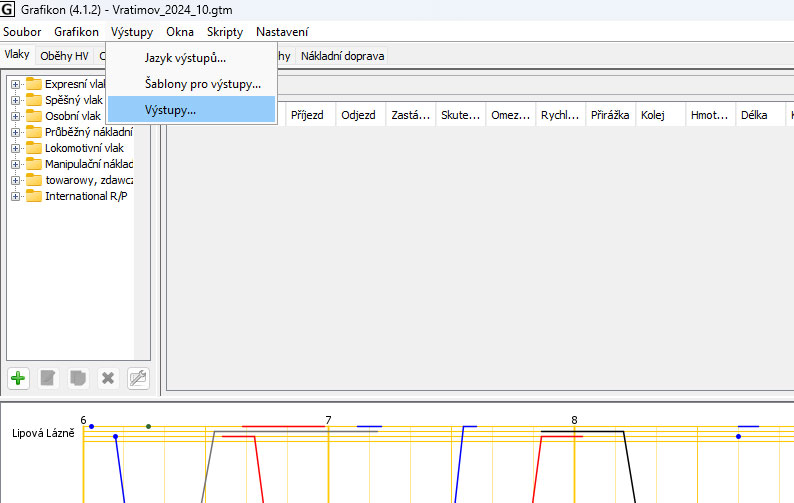Click the copy train icon
The width and height of the screenshot is (794, 503).
tap(78, 378)
